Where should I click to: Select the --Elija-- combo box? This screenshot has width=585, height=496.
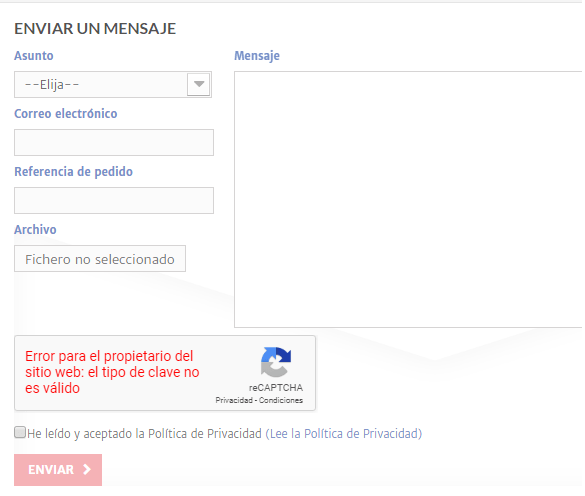(113, 85)
